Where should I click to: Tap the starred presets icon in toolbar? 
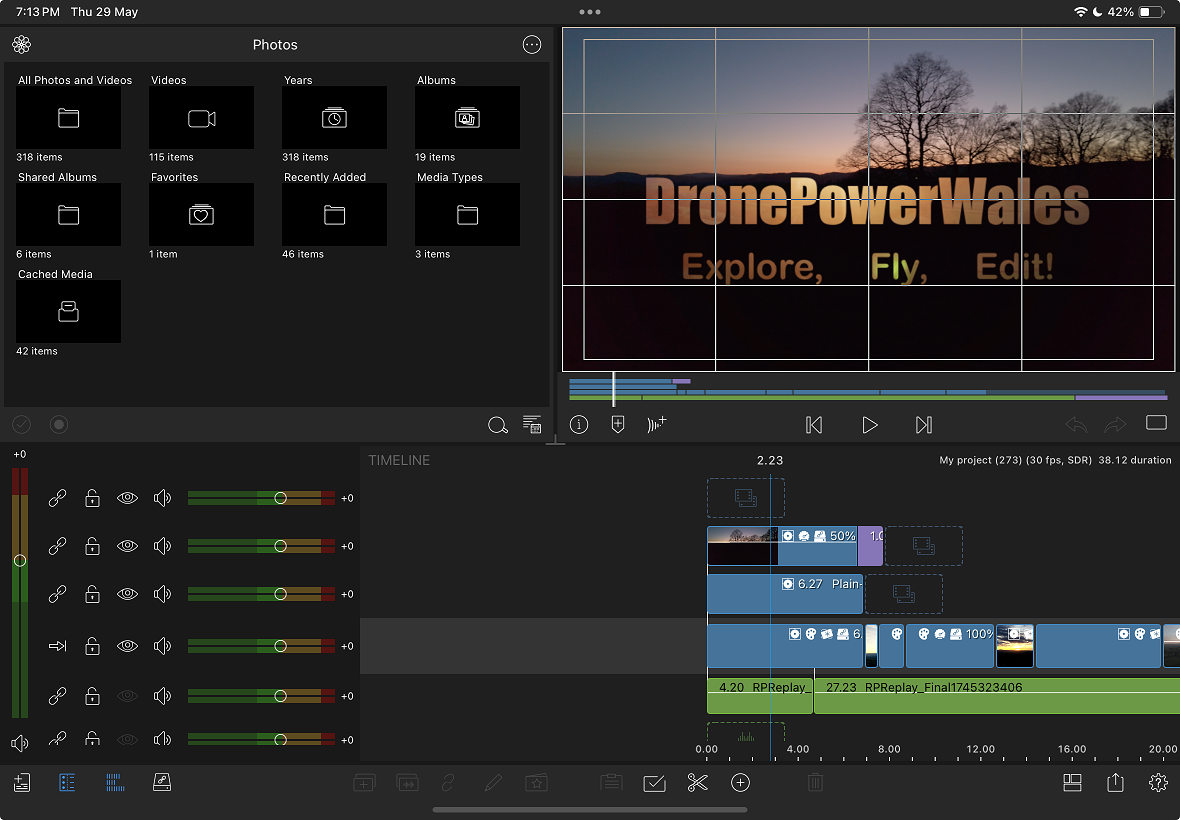[x=536, y=783]
